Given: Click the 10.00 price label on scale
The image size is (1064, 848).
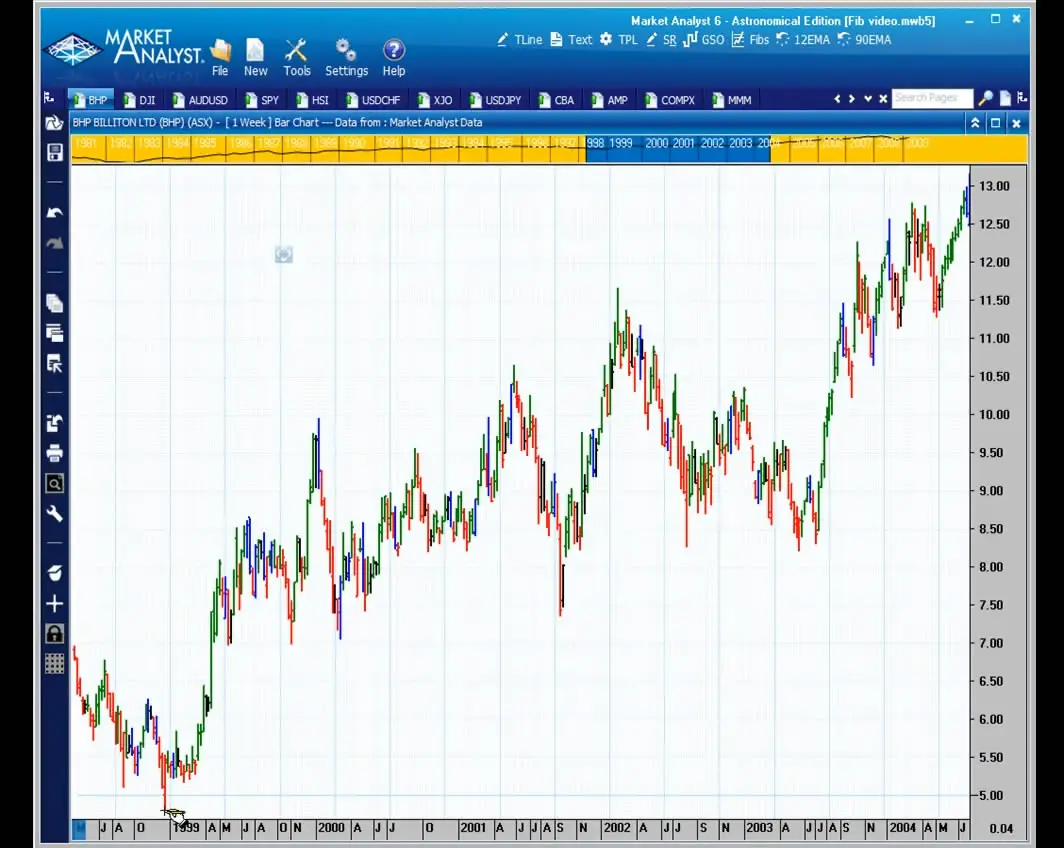Looking at the screenshot, I should tap(994, 415).
